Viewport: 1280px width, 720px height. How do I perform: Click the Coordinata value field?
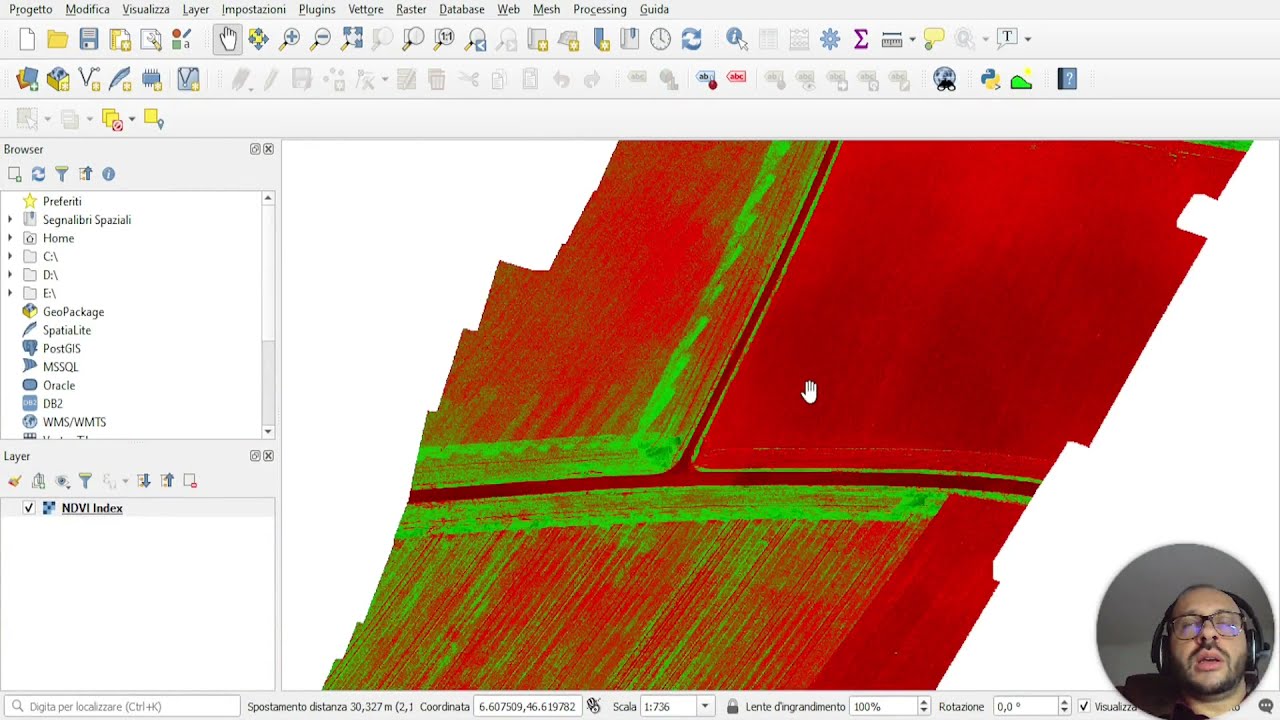click(528, 707)
